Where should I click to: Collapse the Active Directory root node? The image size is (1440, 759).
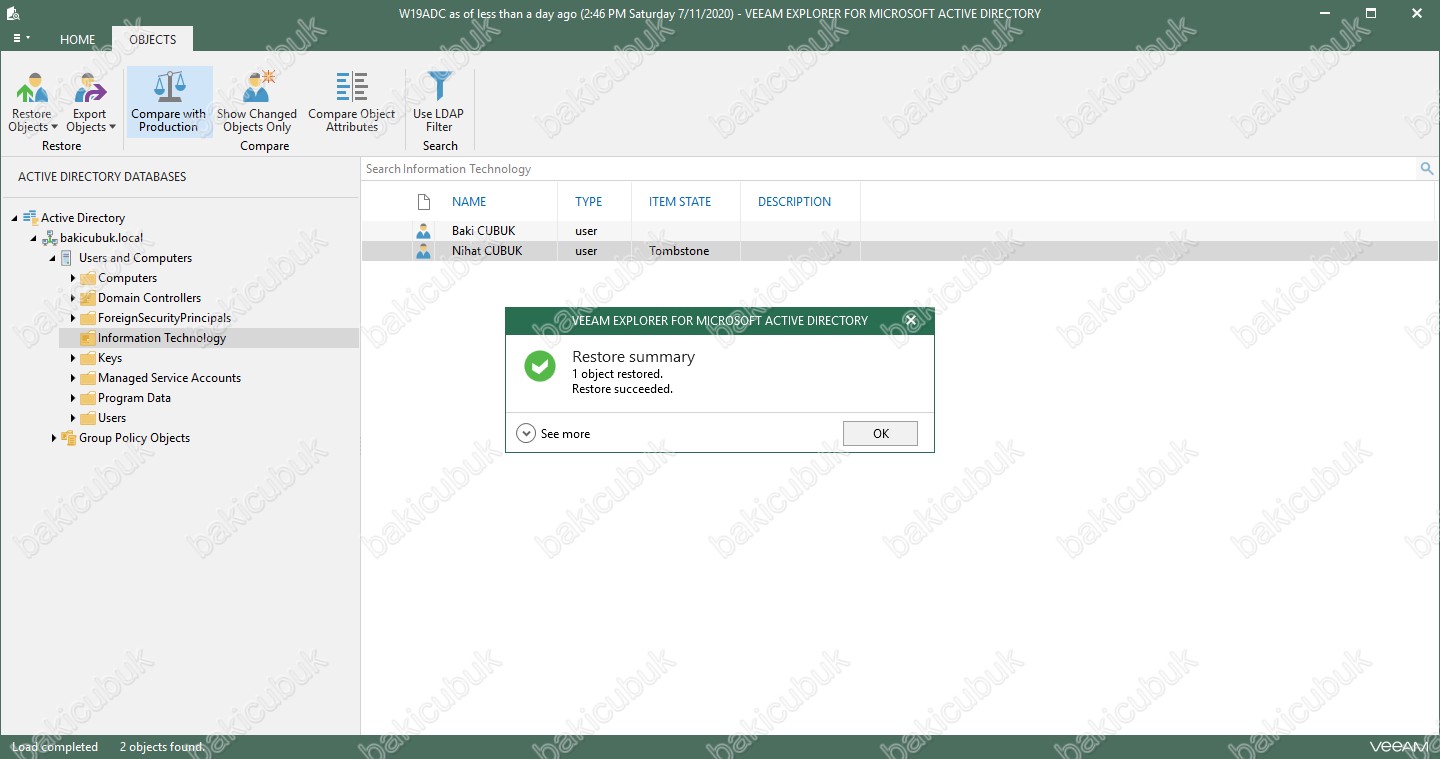(15, 218)
